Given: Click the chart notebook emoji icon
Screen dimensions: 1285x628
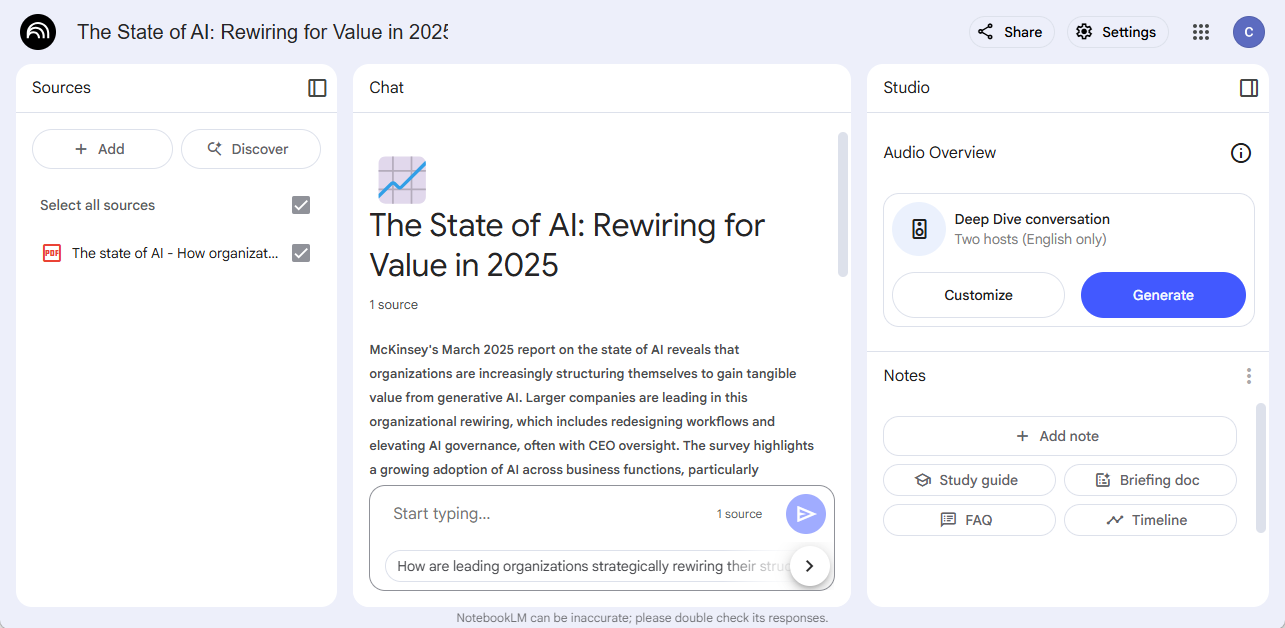Looking at the screenshot, I should 402,180.
